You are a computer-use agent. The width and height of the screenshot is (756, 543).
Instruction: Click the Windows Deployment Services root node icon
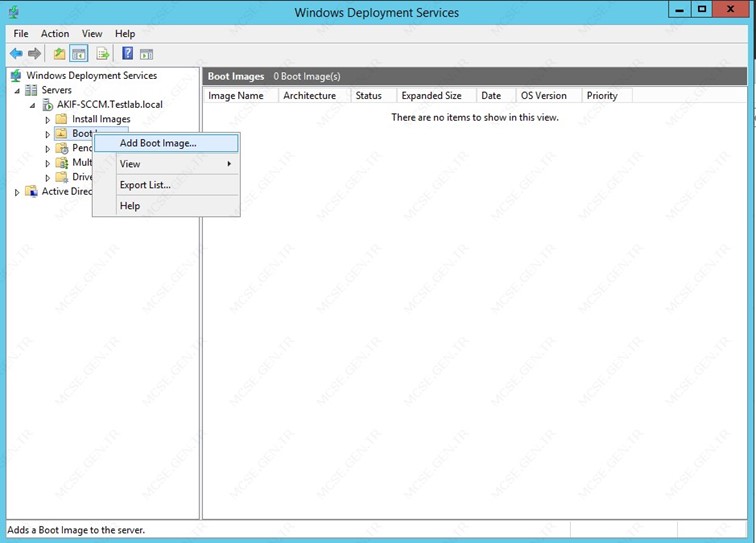click(x=16, y=75)
